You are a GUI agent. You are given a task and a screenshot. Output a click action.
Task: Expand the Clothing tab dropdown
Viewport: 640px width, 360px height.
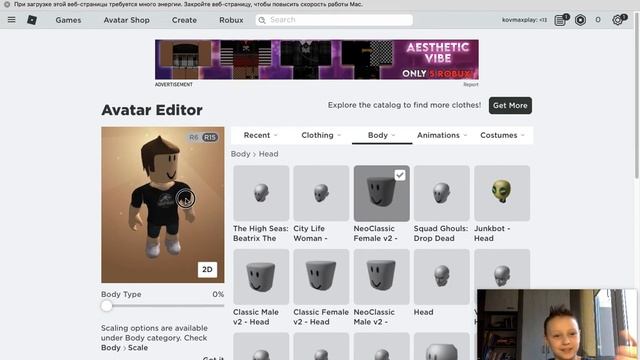click(321, 135)
